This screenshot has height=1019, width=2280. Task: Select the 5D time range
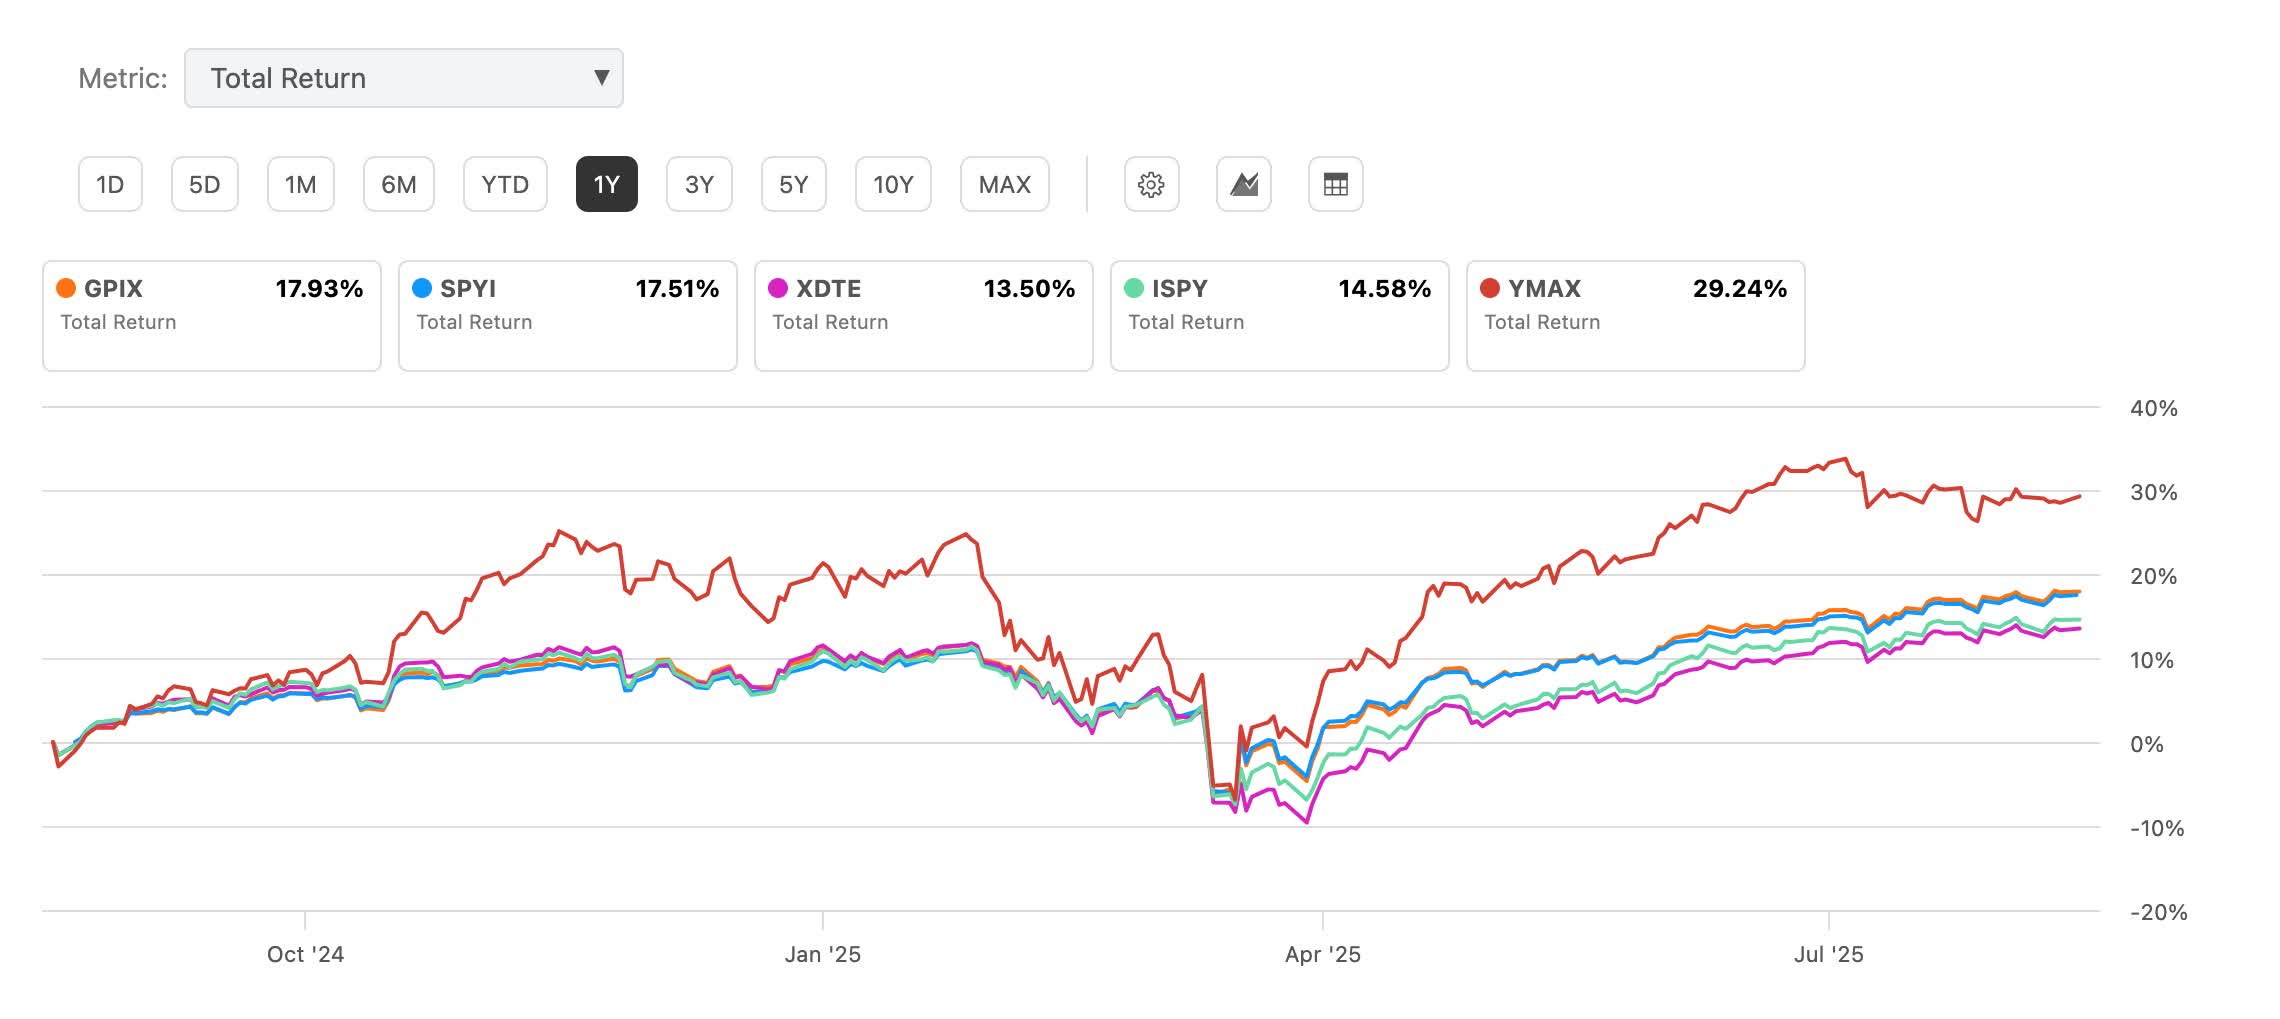[204, 184]
